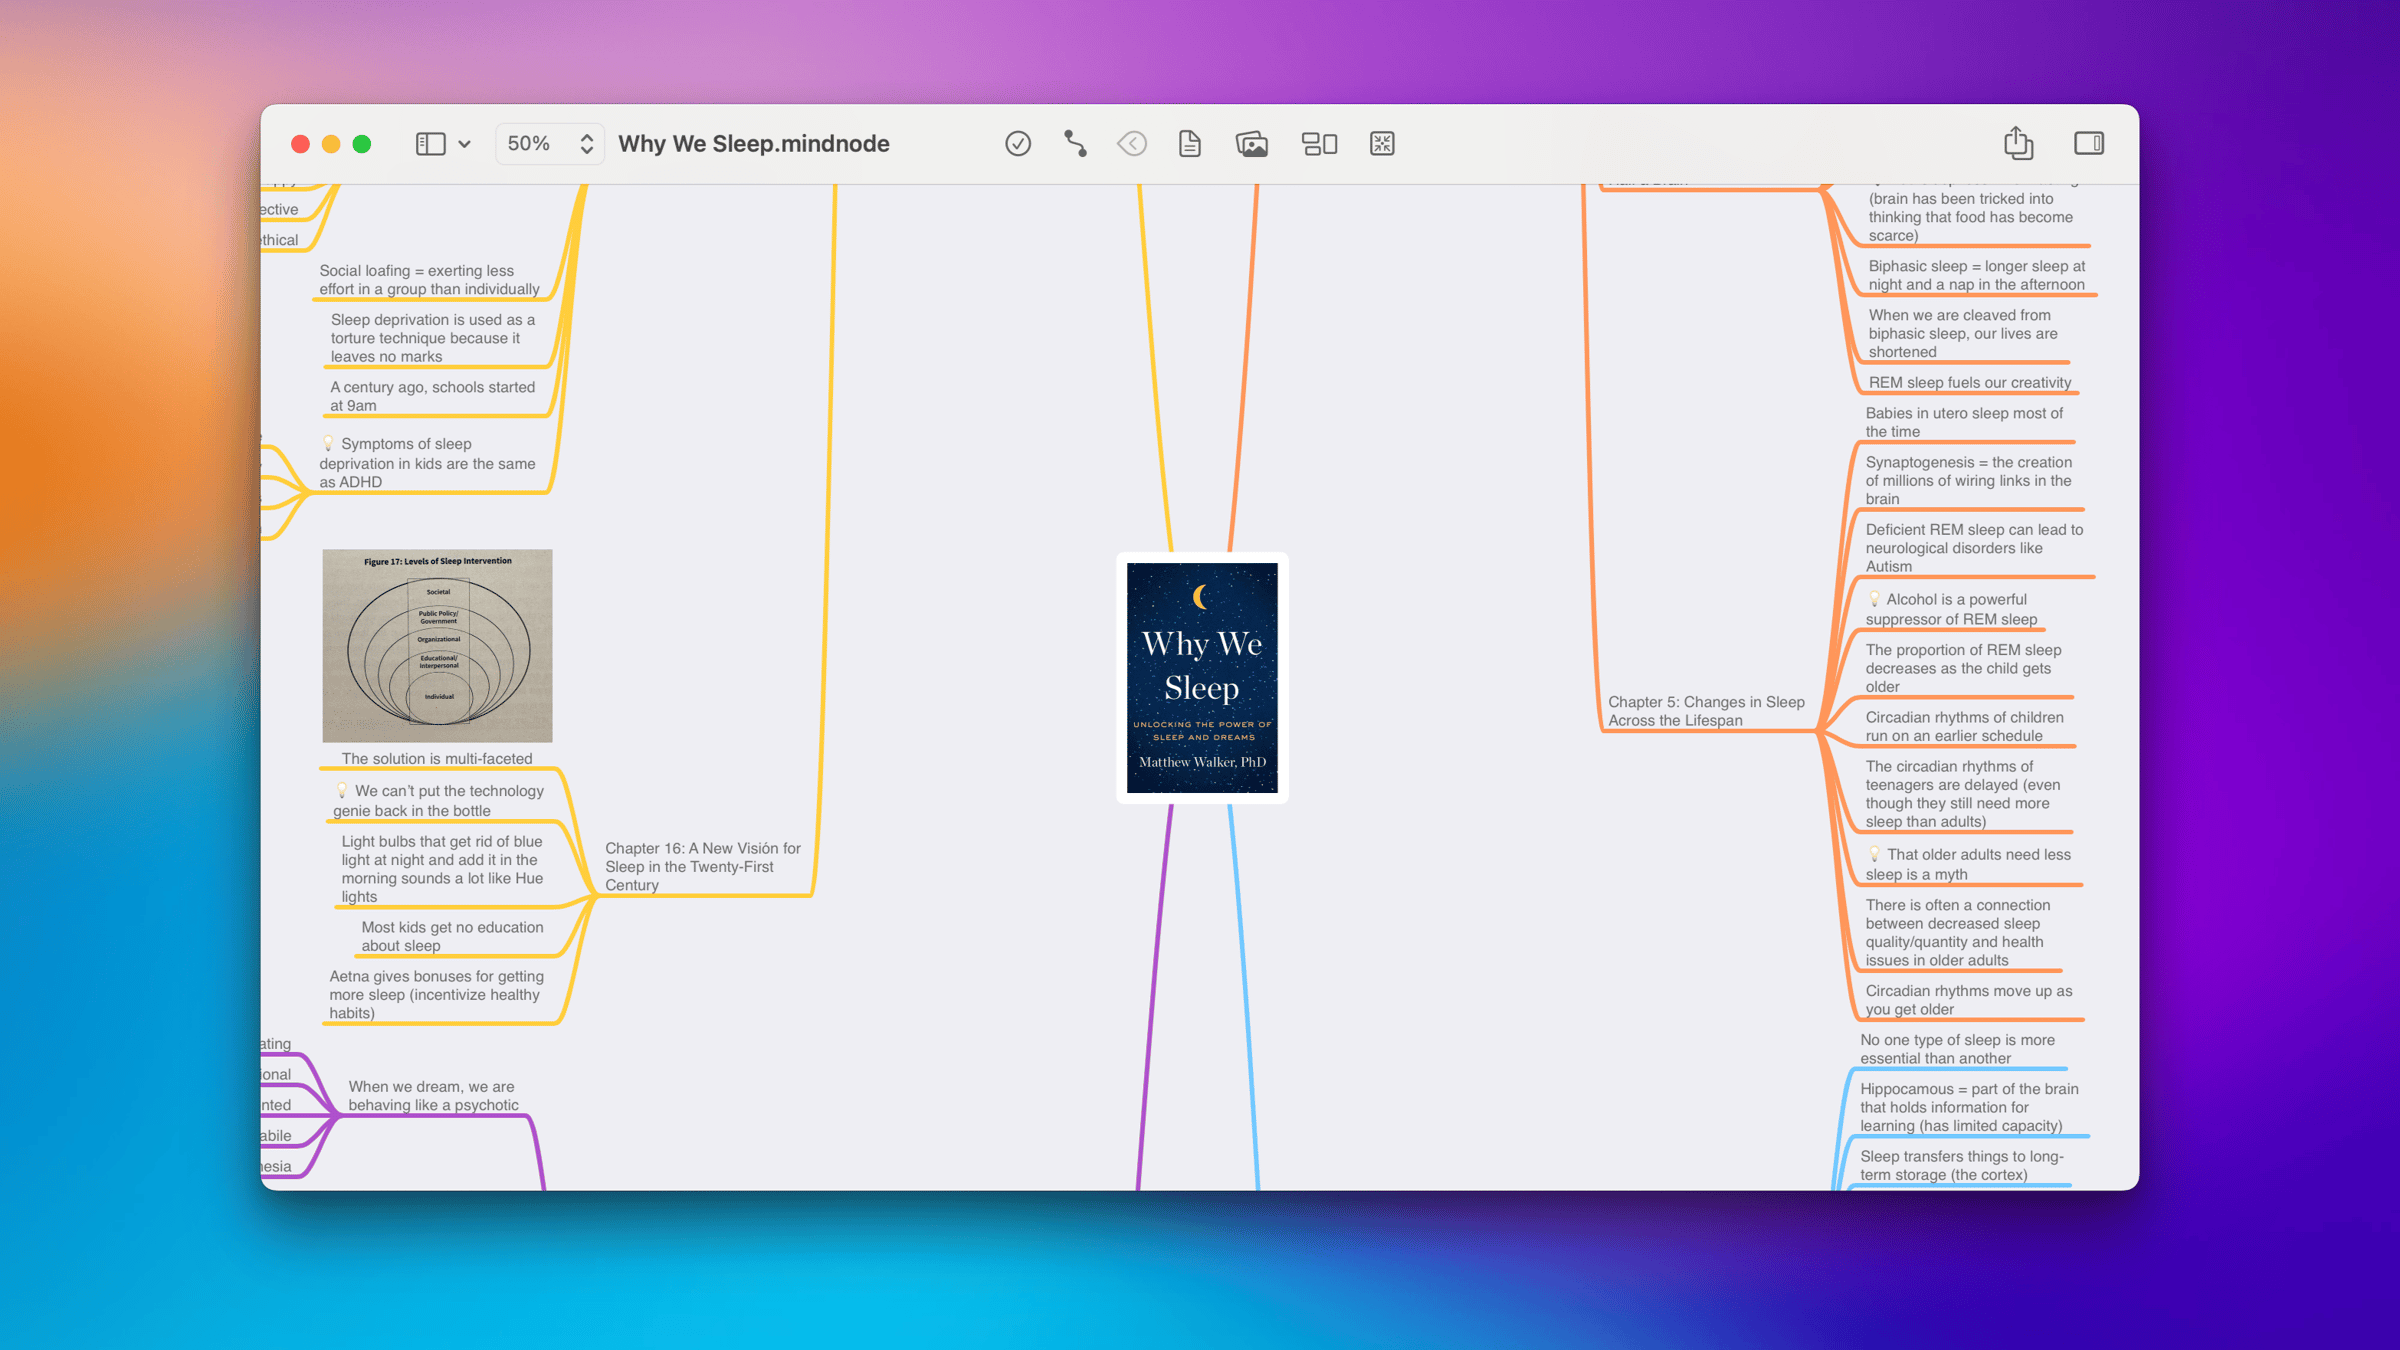Close the window with the red button
The image size is (2400, 1350).
(x=300, y=144)
